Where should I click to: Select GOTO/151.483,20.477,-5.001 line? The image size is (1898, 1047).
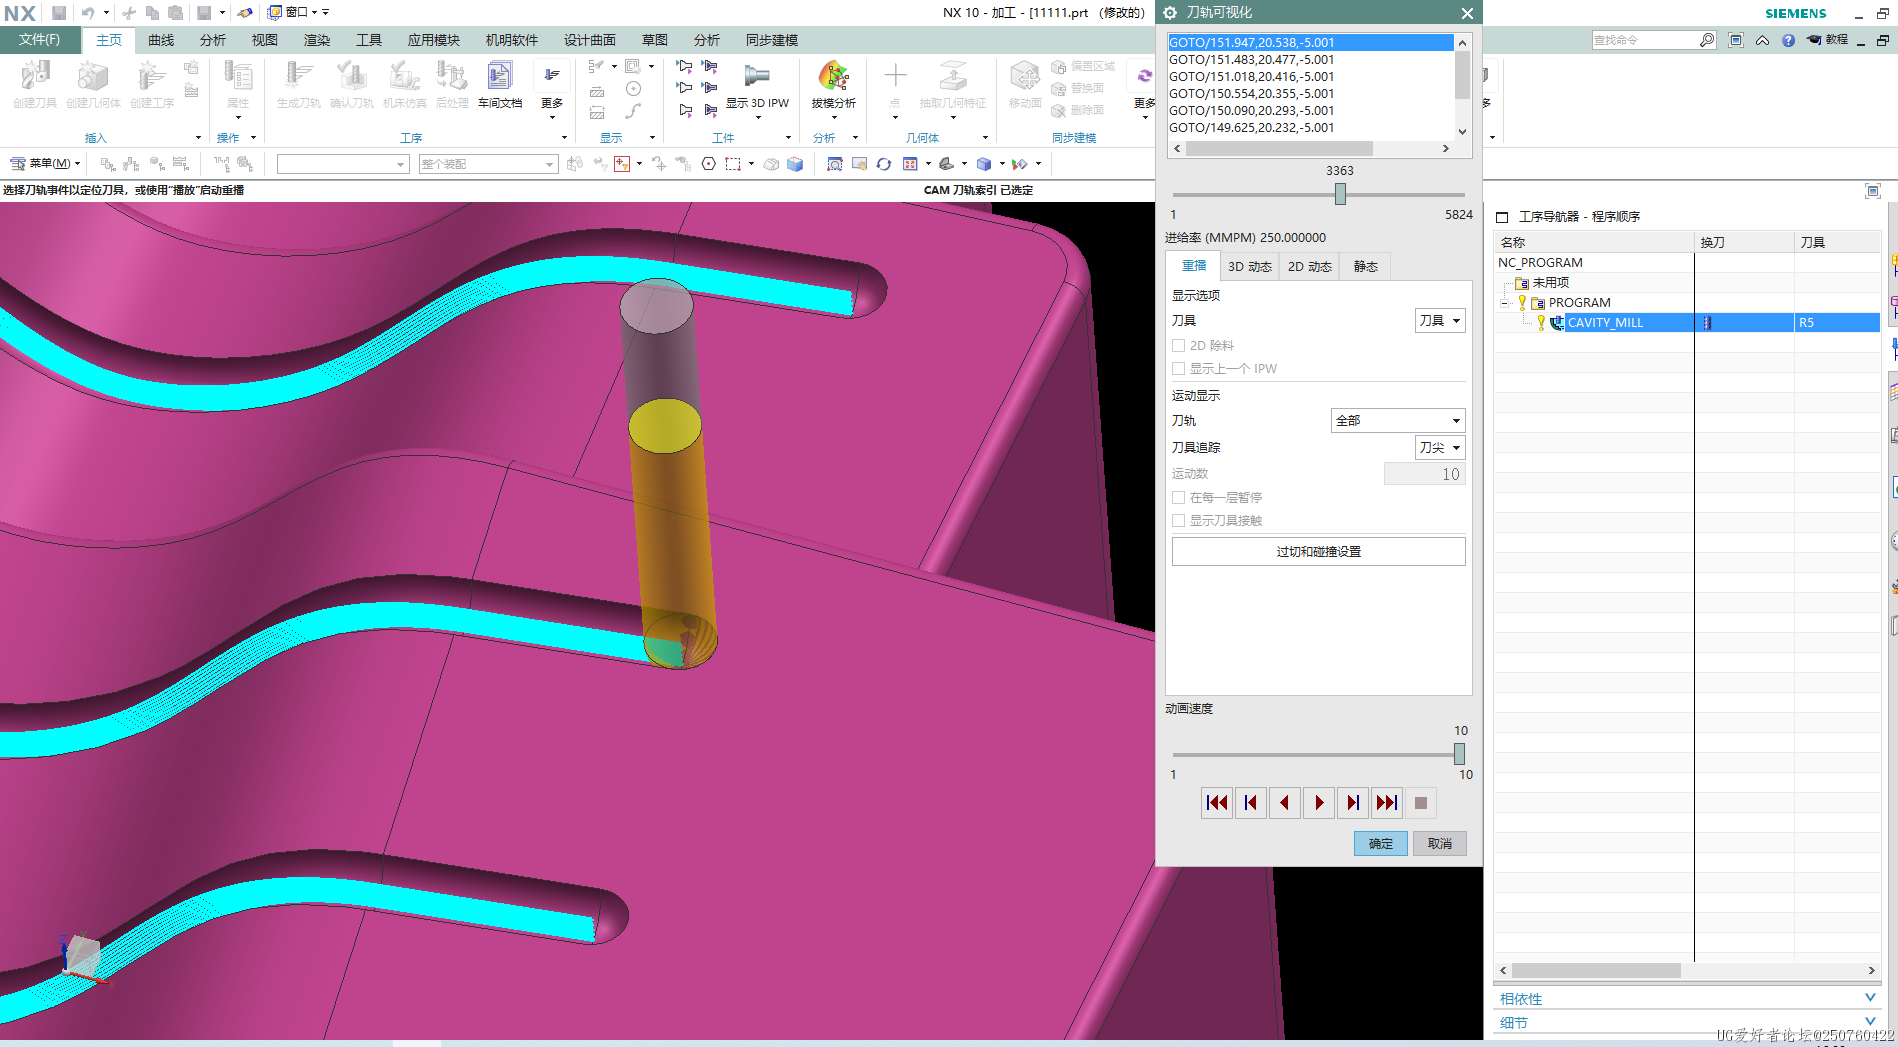point(1310,60)
